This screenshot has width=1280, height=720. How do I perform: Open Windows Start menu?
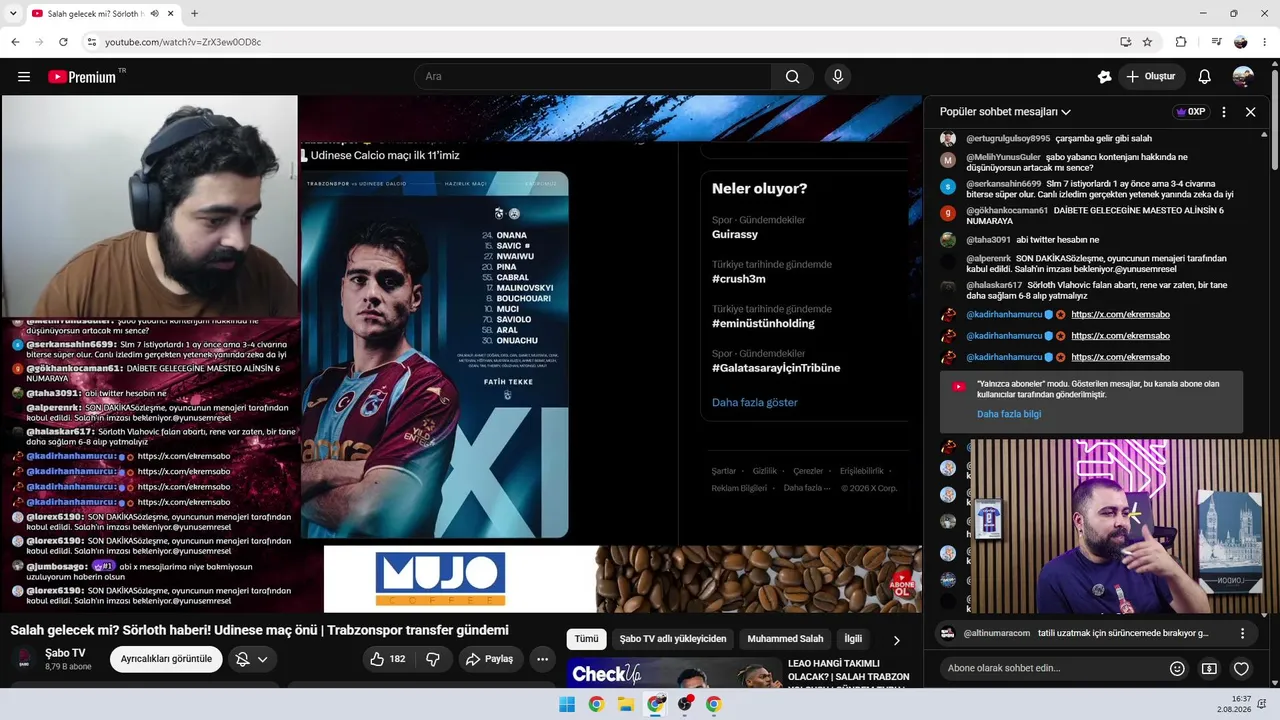[567, 704]
